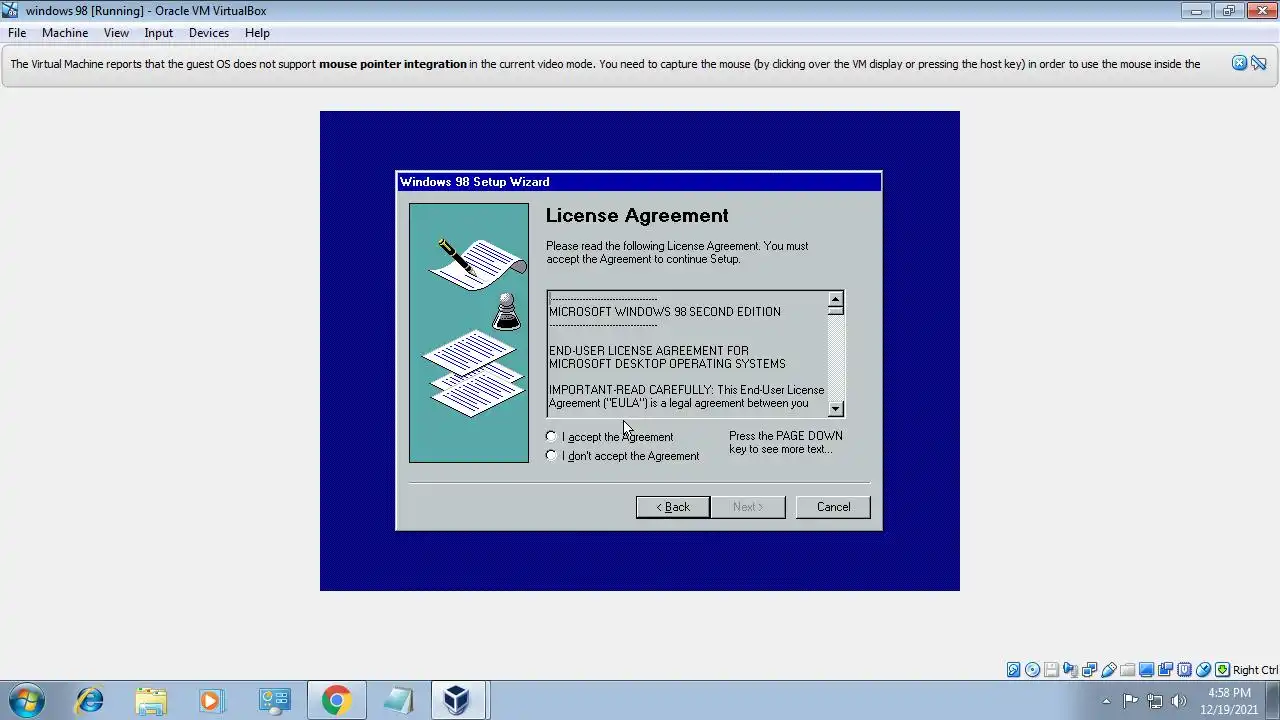This screenshot has height=720, width=1280.
Task: Open Windows Explorer from the taskbar
Action: click(151, 700)
